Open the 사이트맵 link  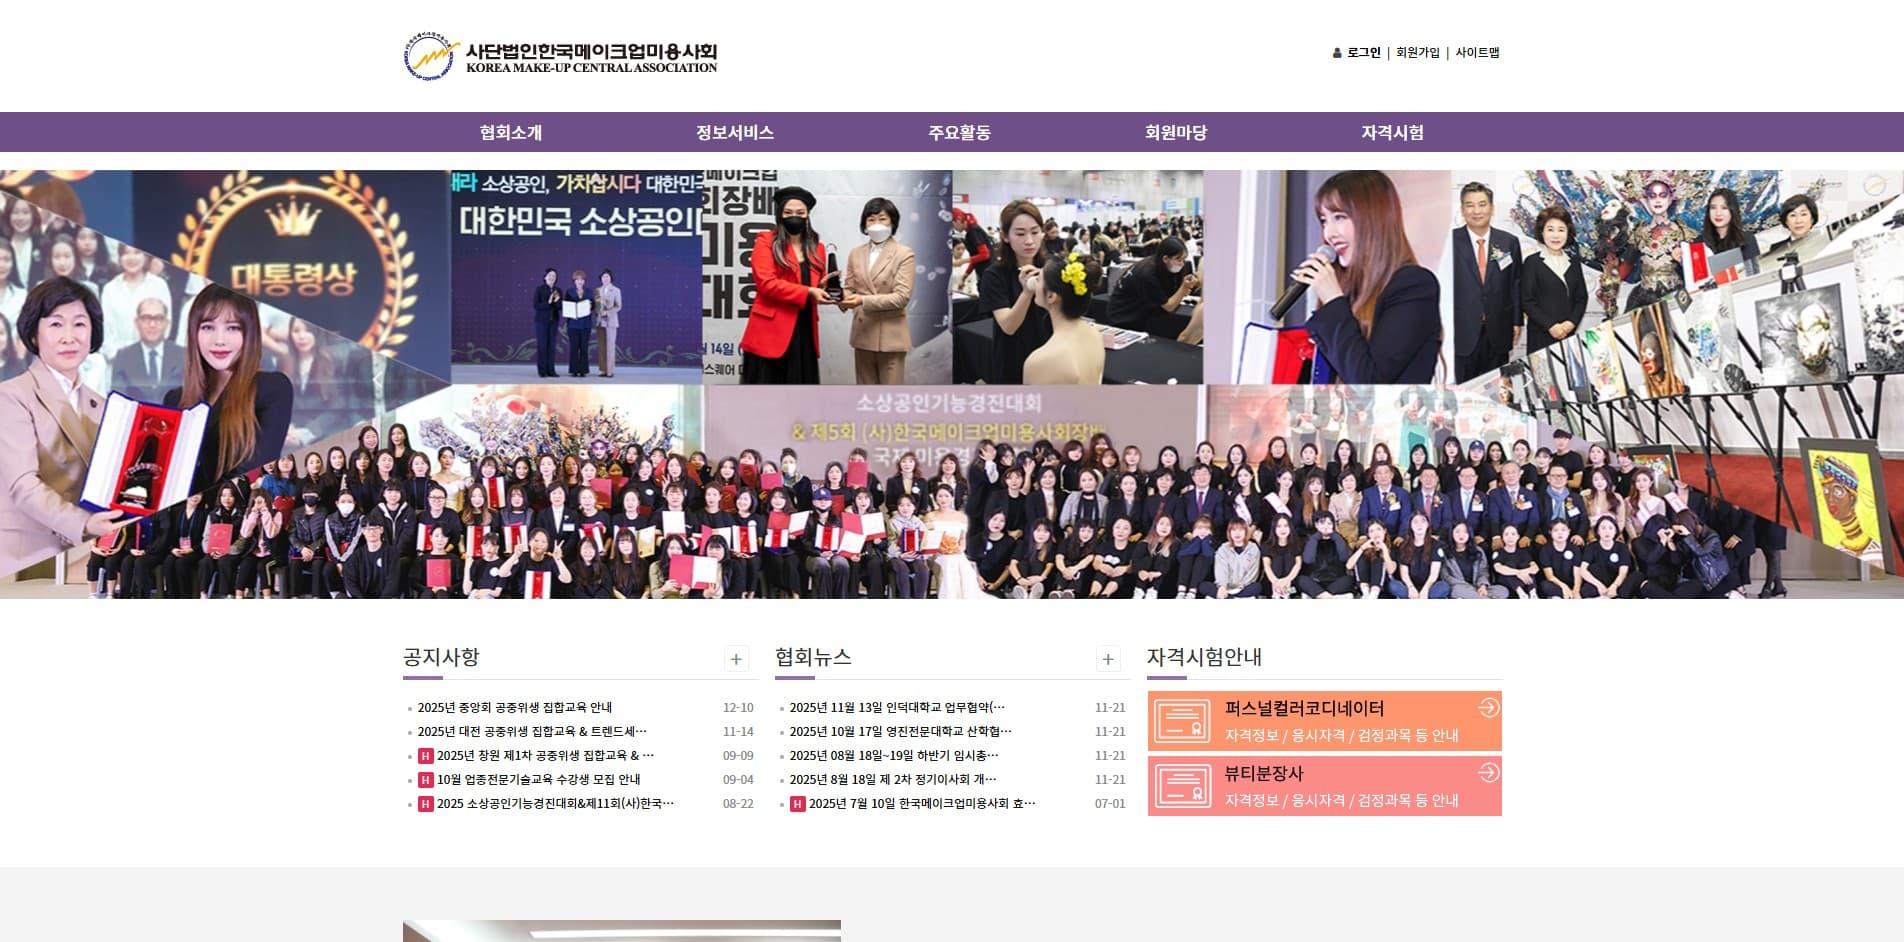click(x=1477, y=53)
